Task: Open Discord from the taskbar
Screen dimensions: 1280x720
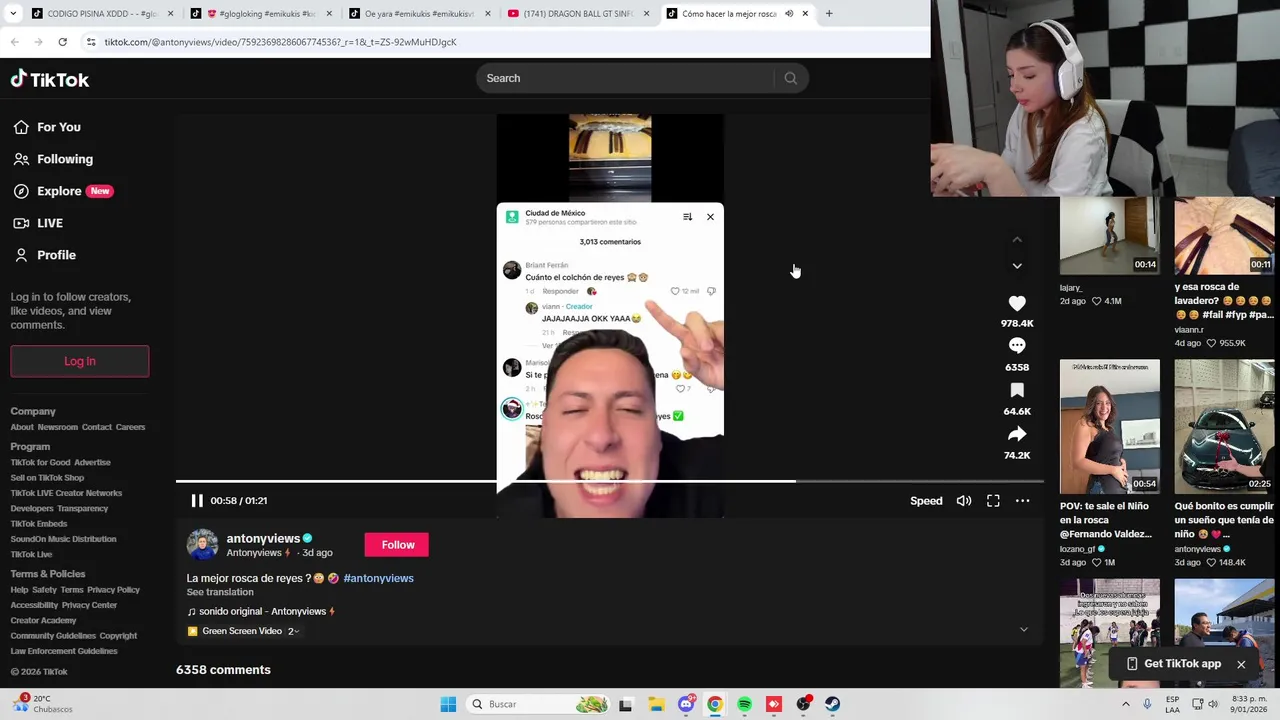Action: [686, 704]
